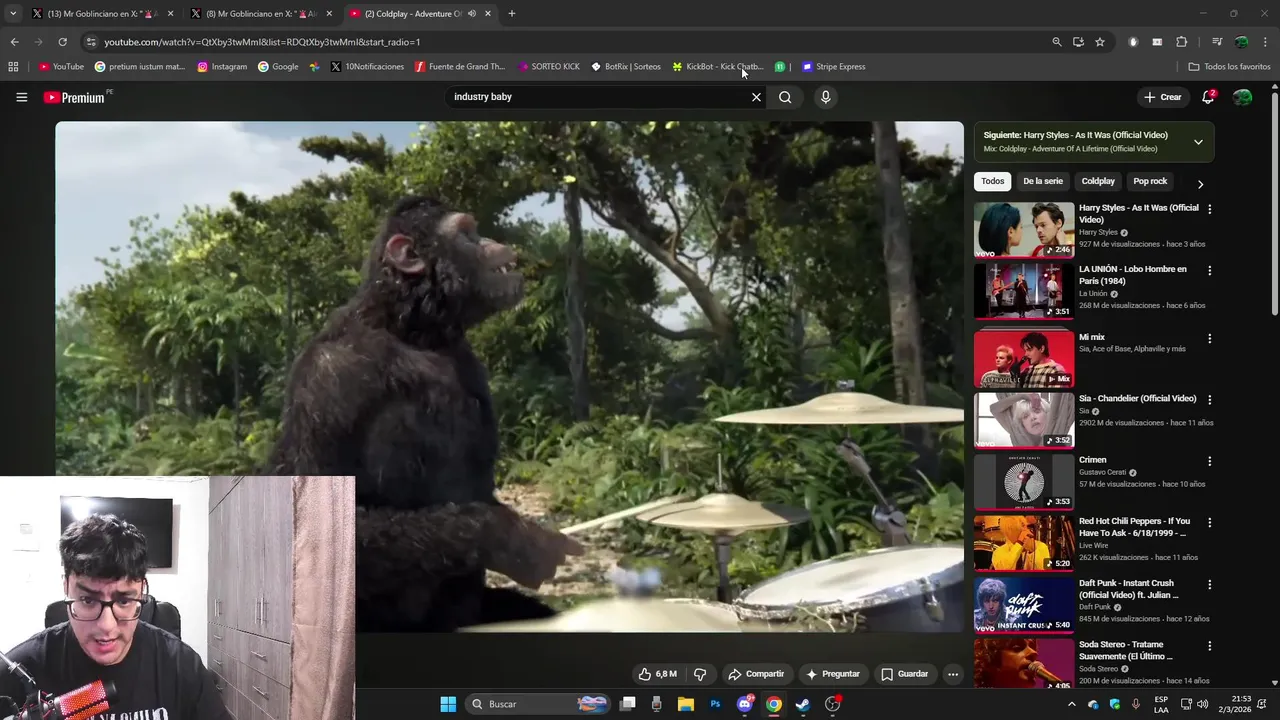Switch to first Mr Goblinciano X tab
The width and height of the screenshot is (1280, 720).
pos(102,14)
